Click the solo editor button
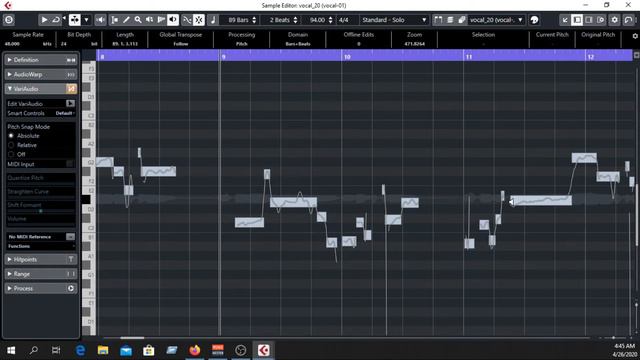The image size is (640, 360). [9, 20]
